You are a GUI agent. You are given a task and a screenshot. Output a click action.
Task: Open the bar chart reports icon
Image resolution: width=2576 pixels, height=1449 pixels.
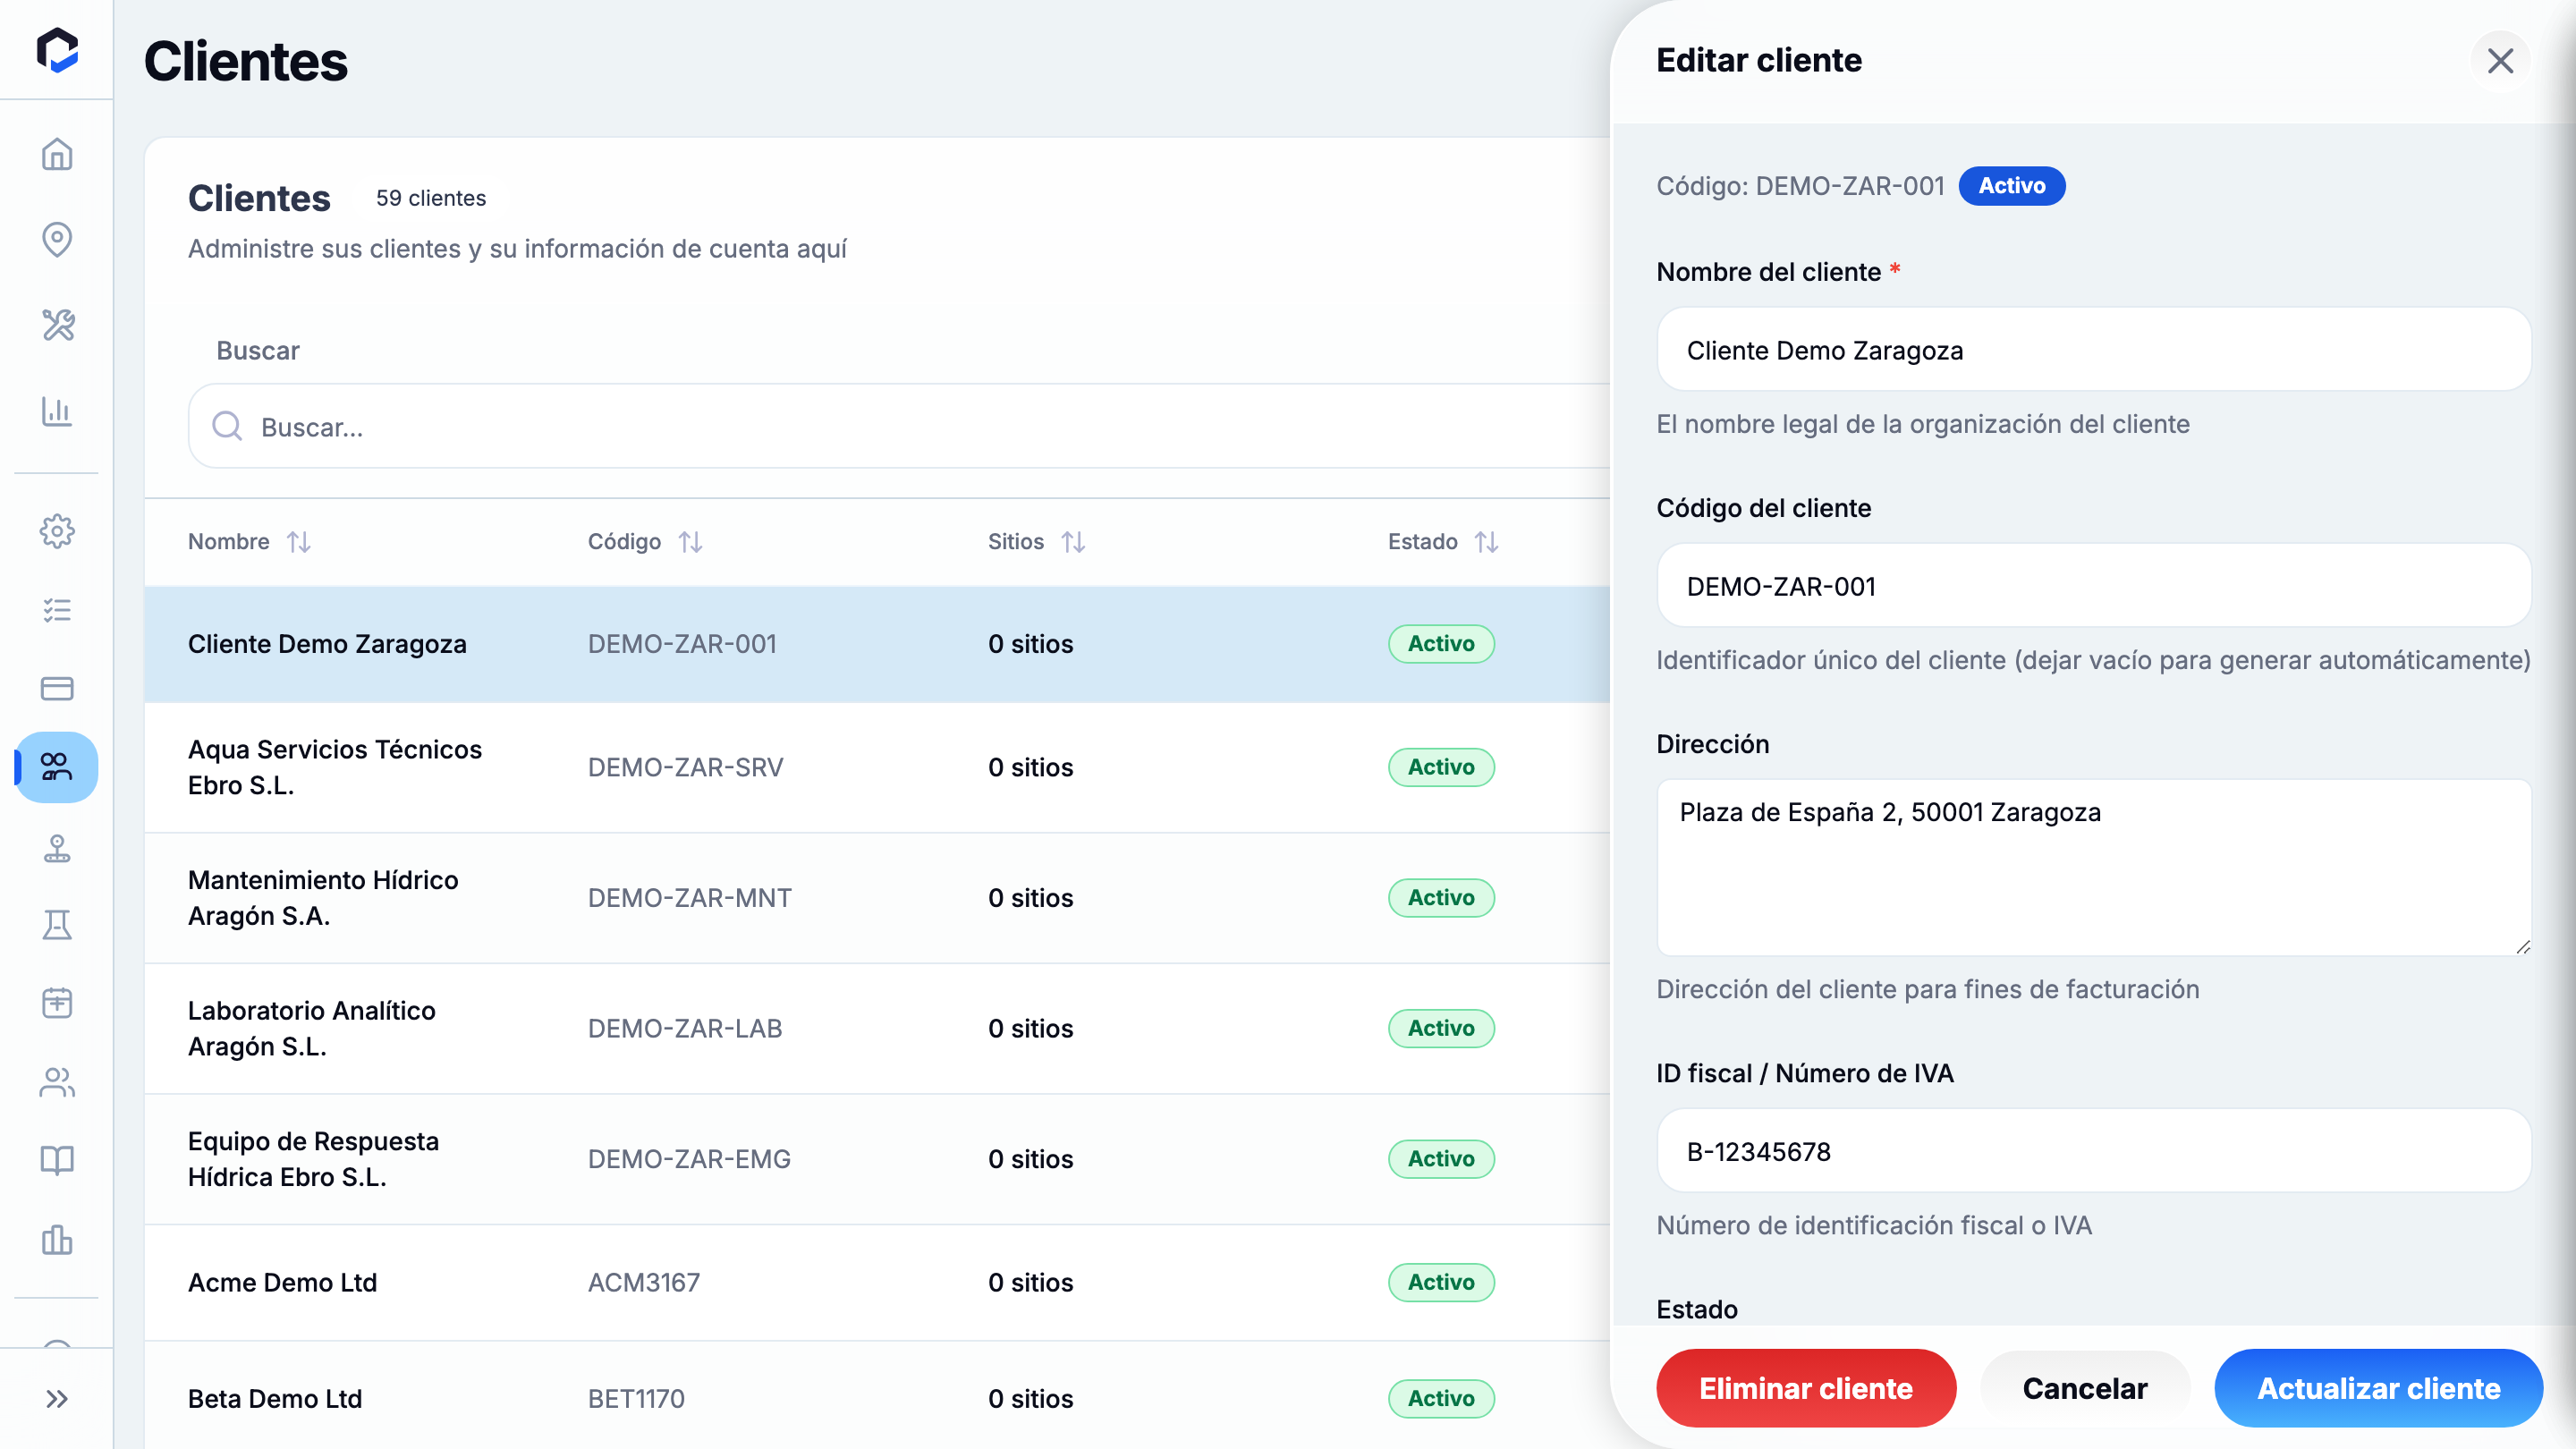(x=57, y=411)
